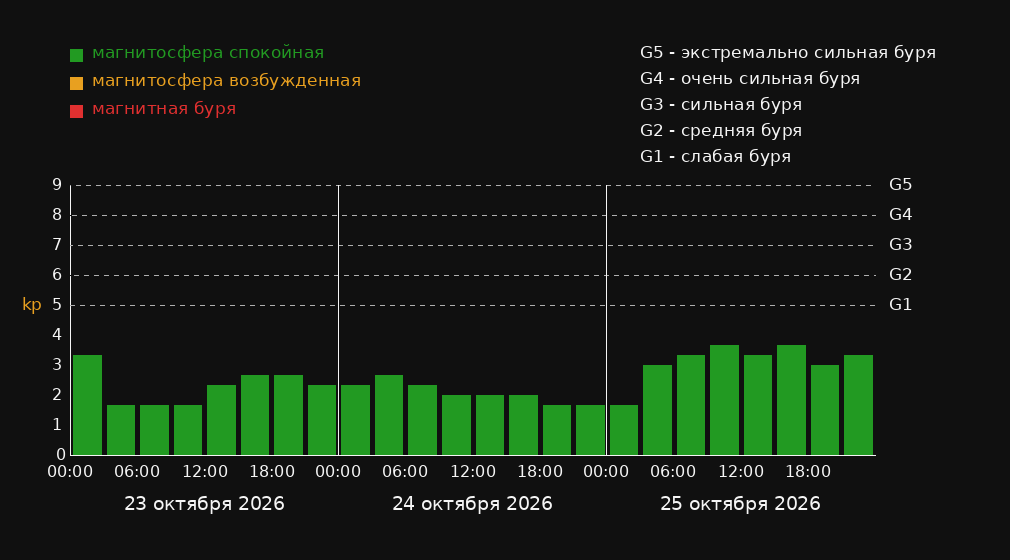Click the G1 label ending the kp 5 gridline
Screen dimensions: 1010x560
click(900, 305)
